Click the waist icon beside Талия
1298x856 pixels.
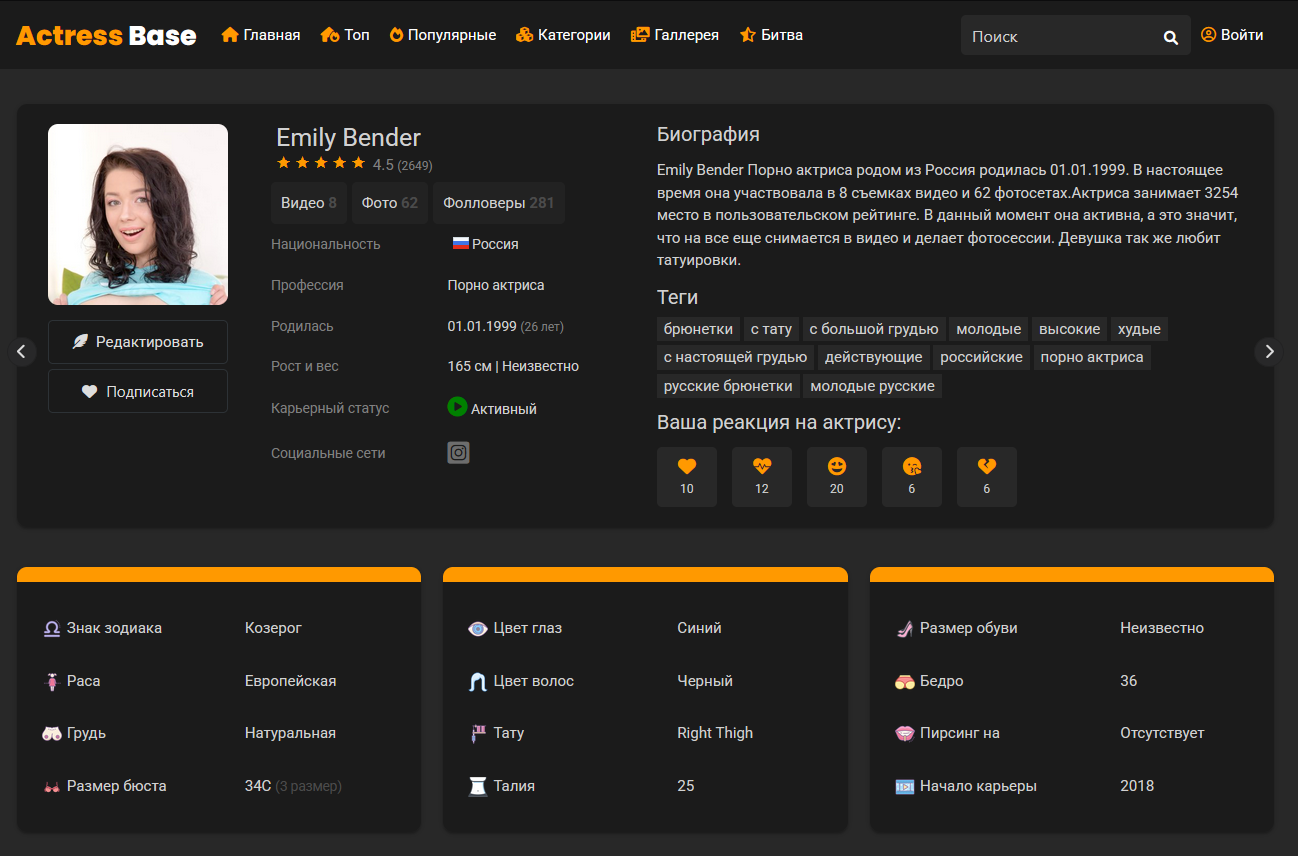[x=478, y=786]
